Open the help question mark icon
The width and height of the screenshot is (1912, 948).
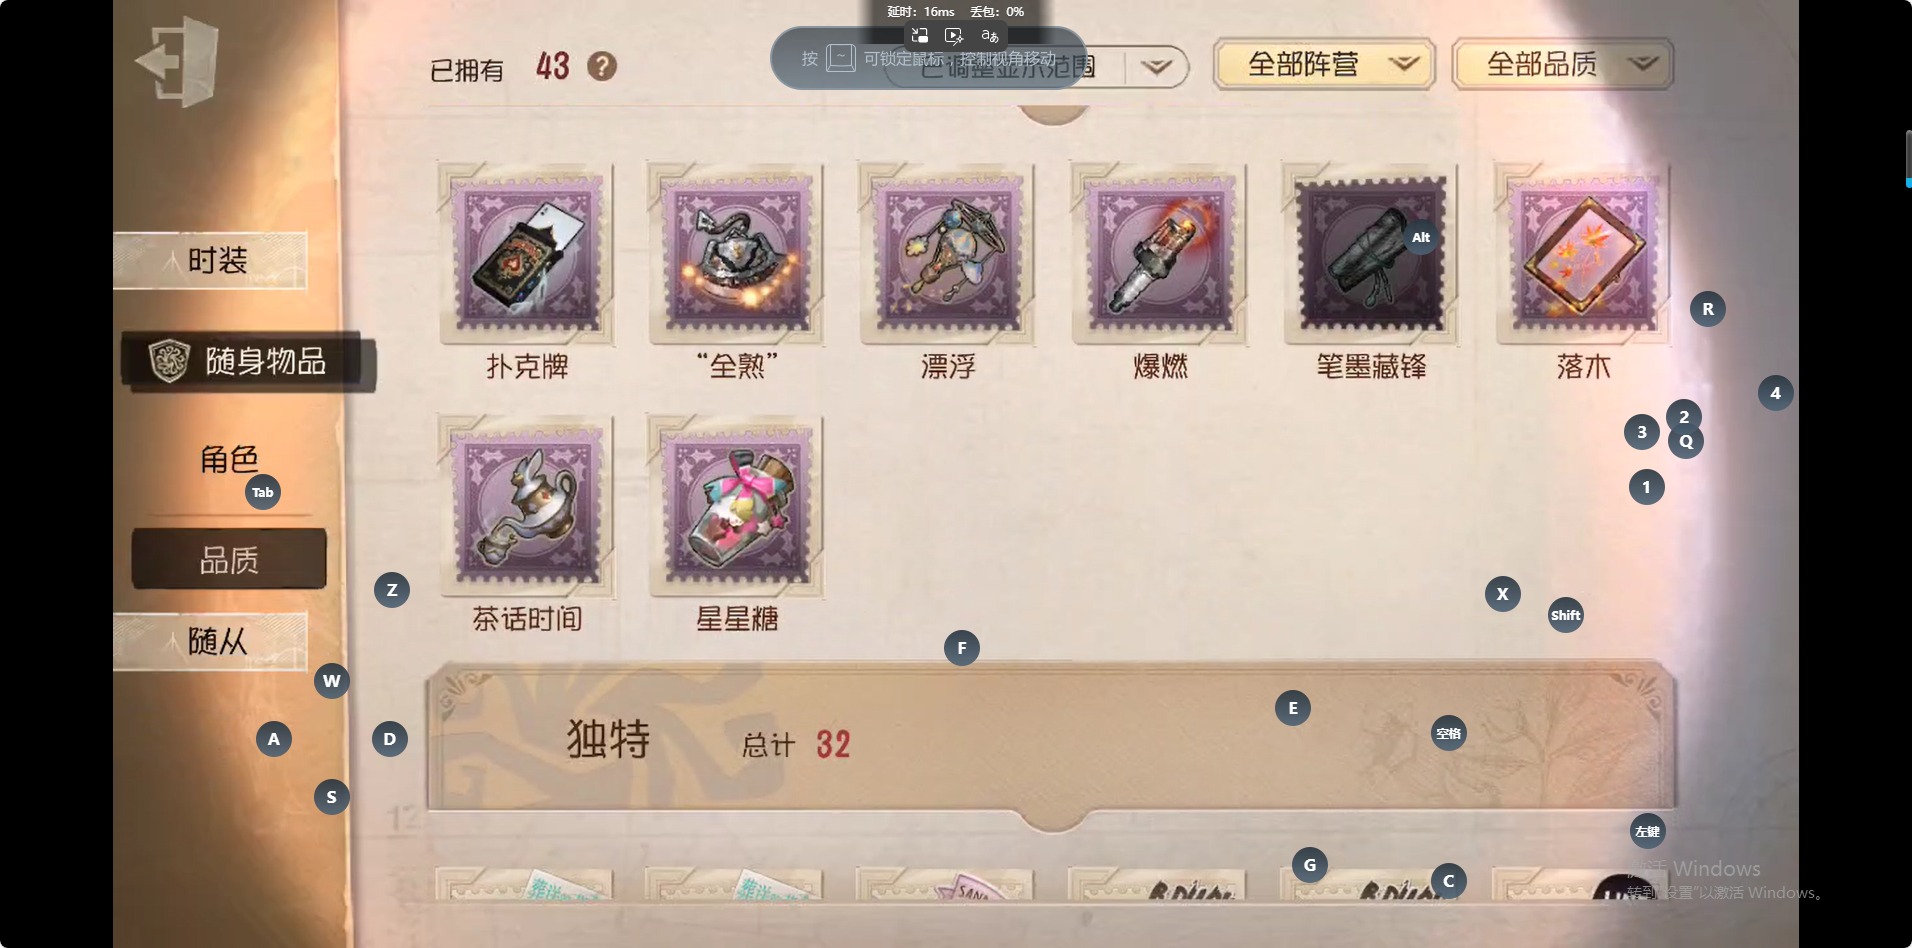click(x=601, y=67)
